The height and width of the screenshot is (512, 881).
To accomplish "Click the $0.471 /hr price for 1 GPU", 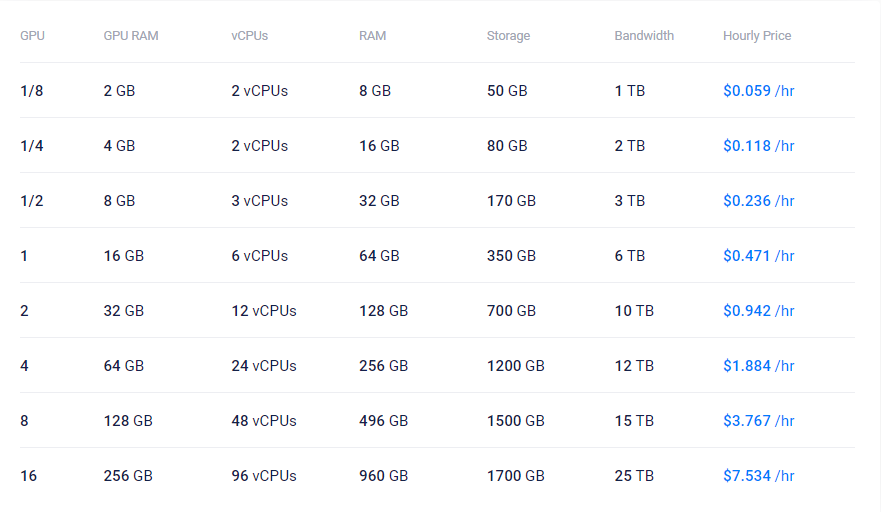I will pyautogui.click(x=758, y=256).
